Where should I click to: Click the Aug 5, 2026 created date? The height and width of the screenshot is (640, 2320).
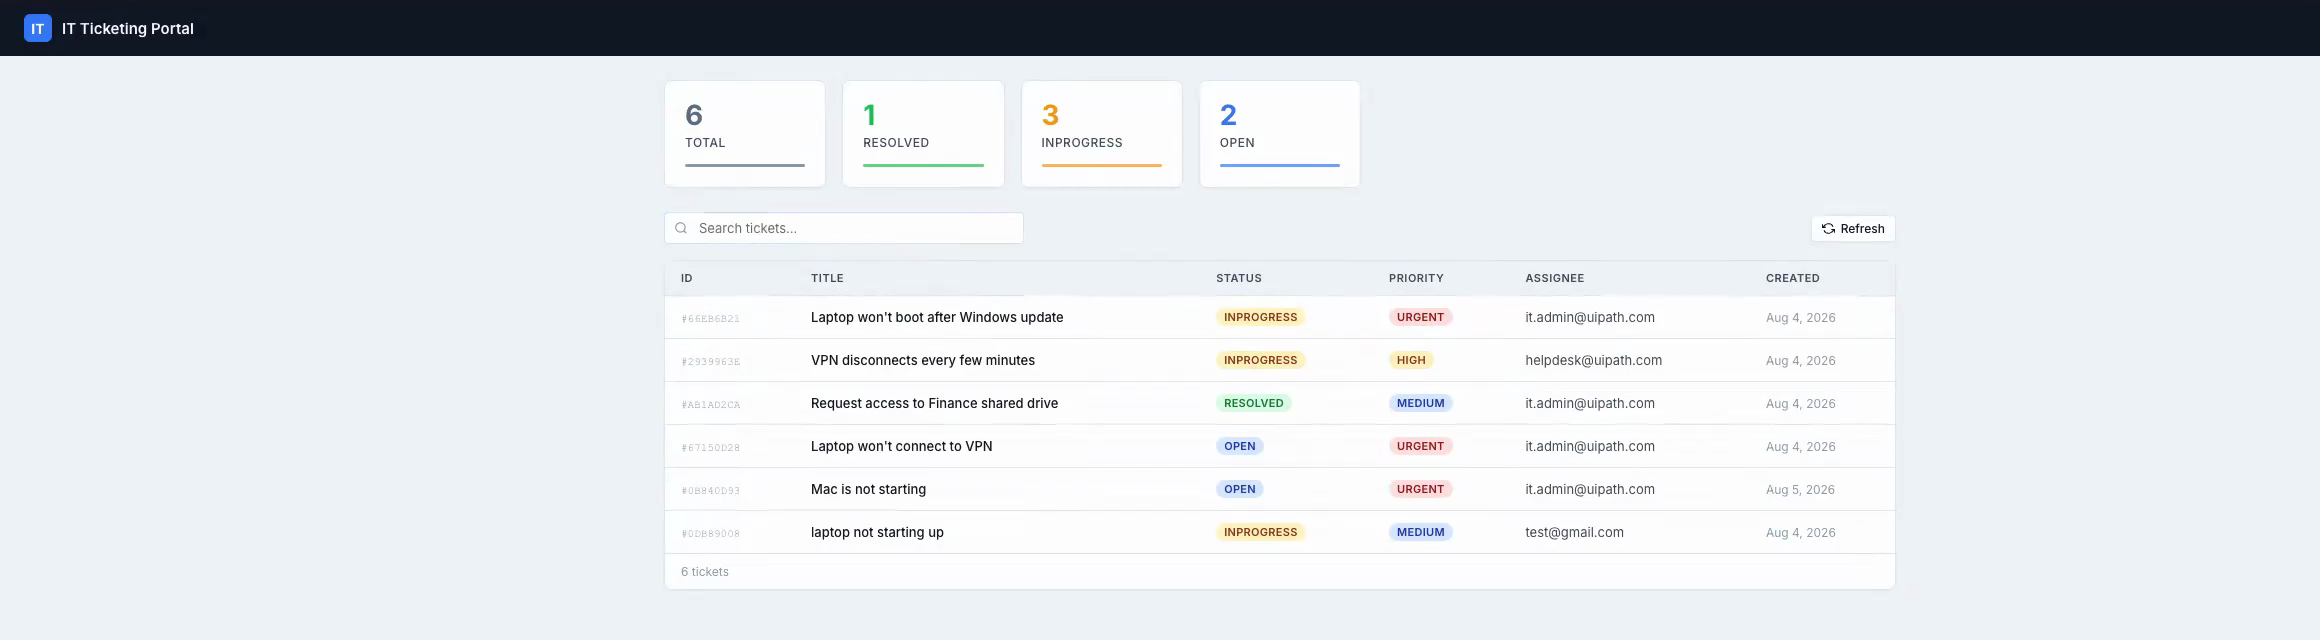pos(1801,489)
